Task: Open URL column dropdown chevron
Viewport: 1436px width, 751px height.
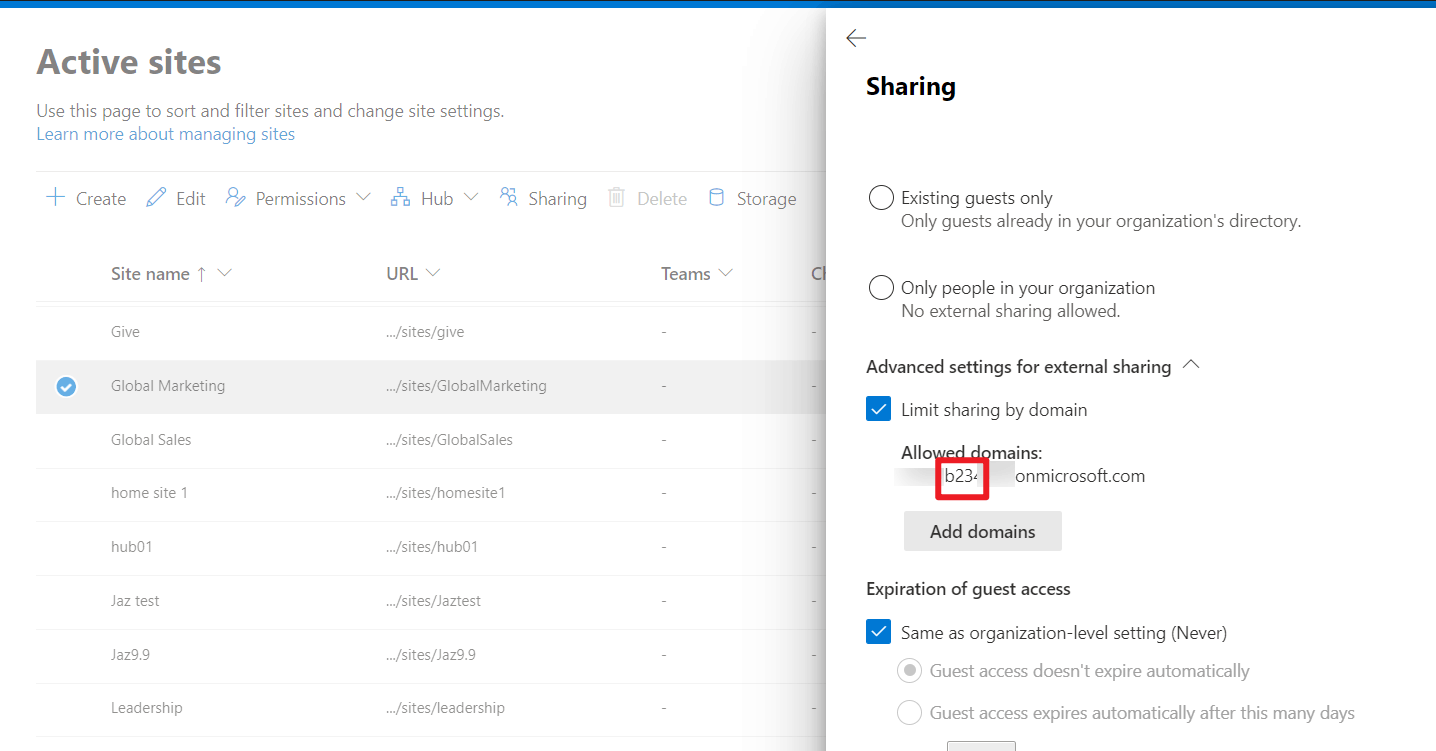Action: (433, 273)
